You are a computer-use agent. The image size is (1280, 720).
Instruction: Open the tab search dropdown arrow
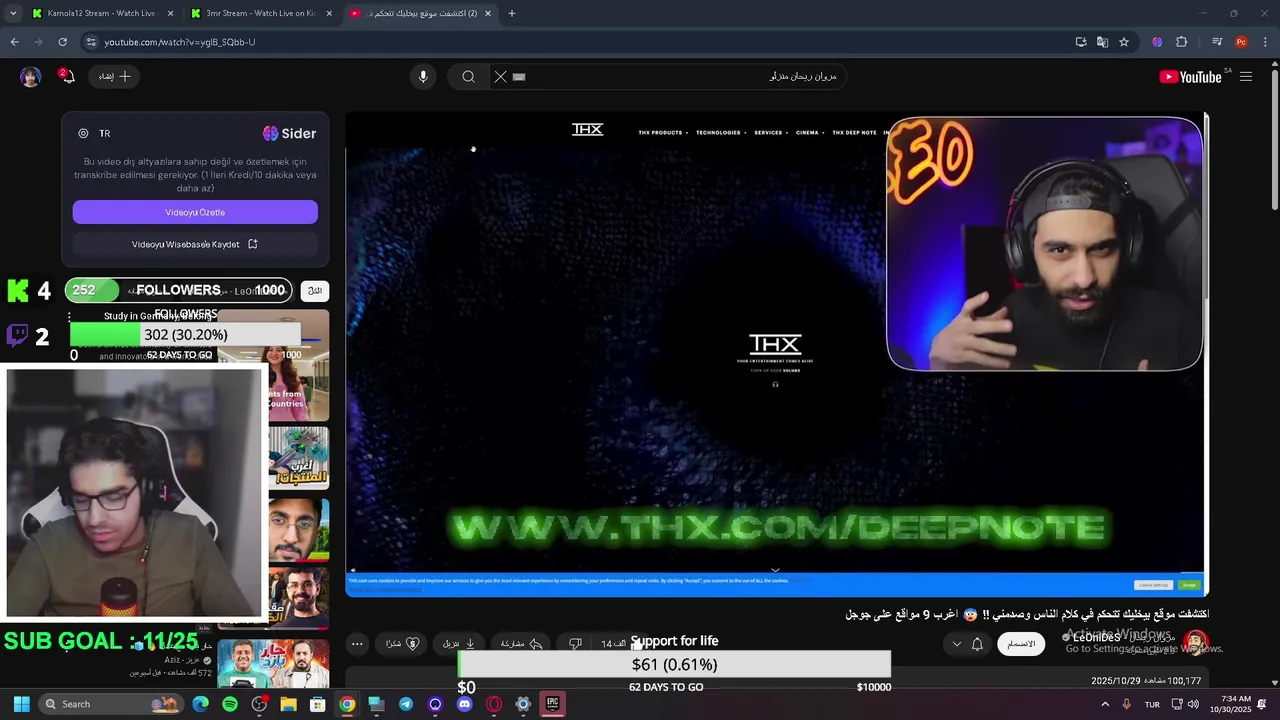tap(11, 13)
